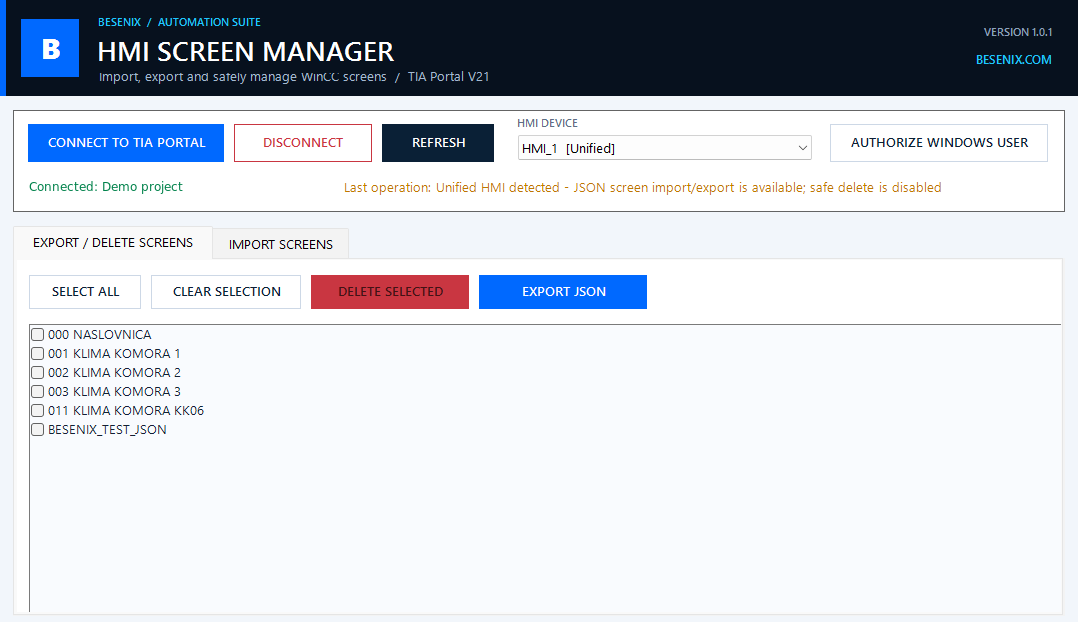
Task: Click Authorize Windows User button
Action: 938,143
